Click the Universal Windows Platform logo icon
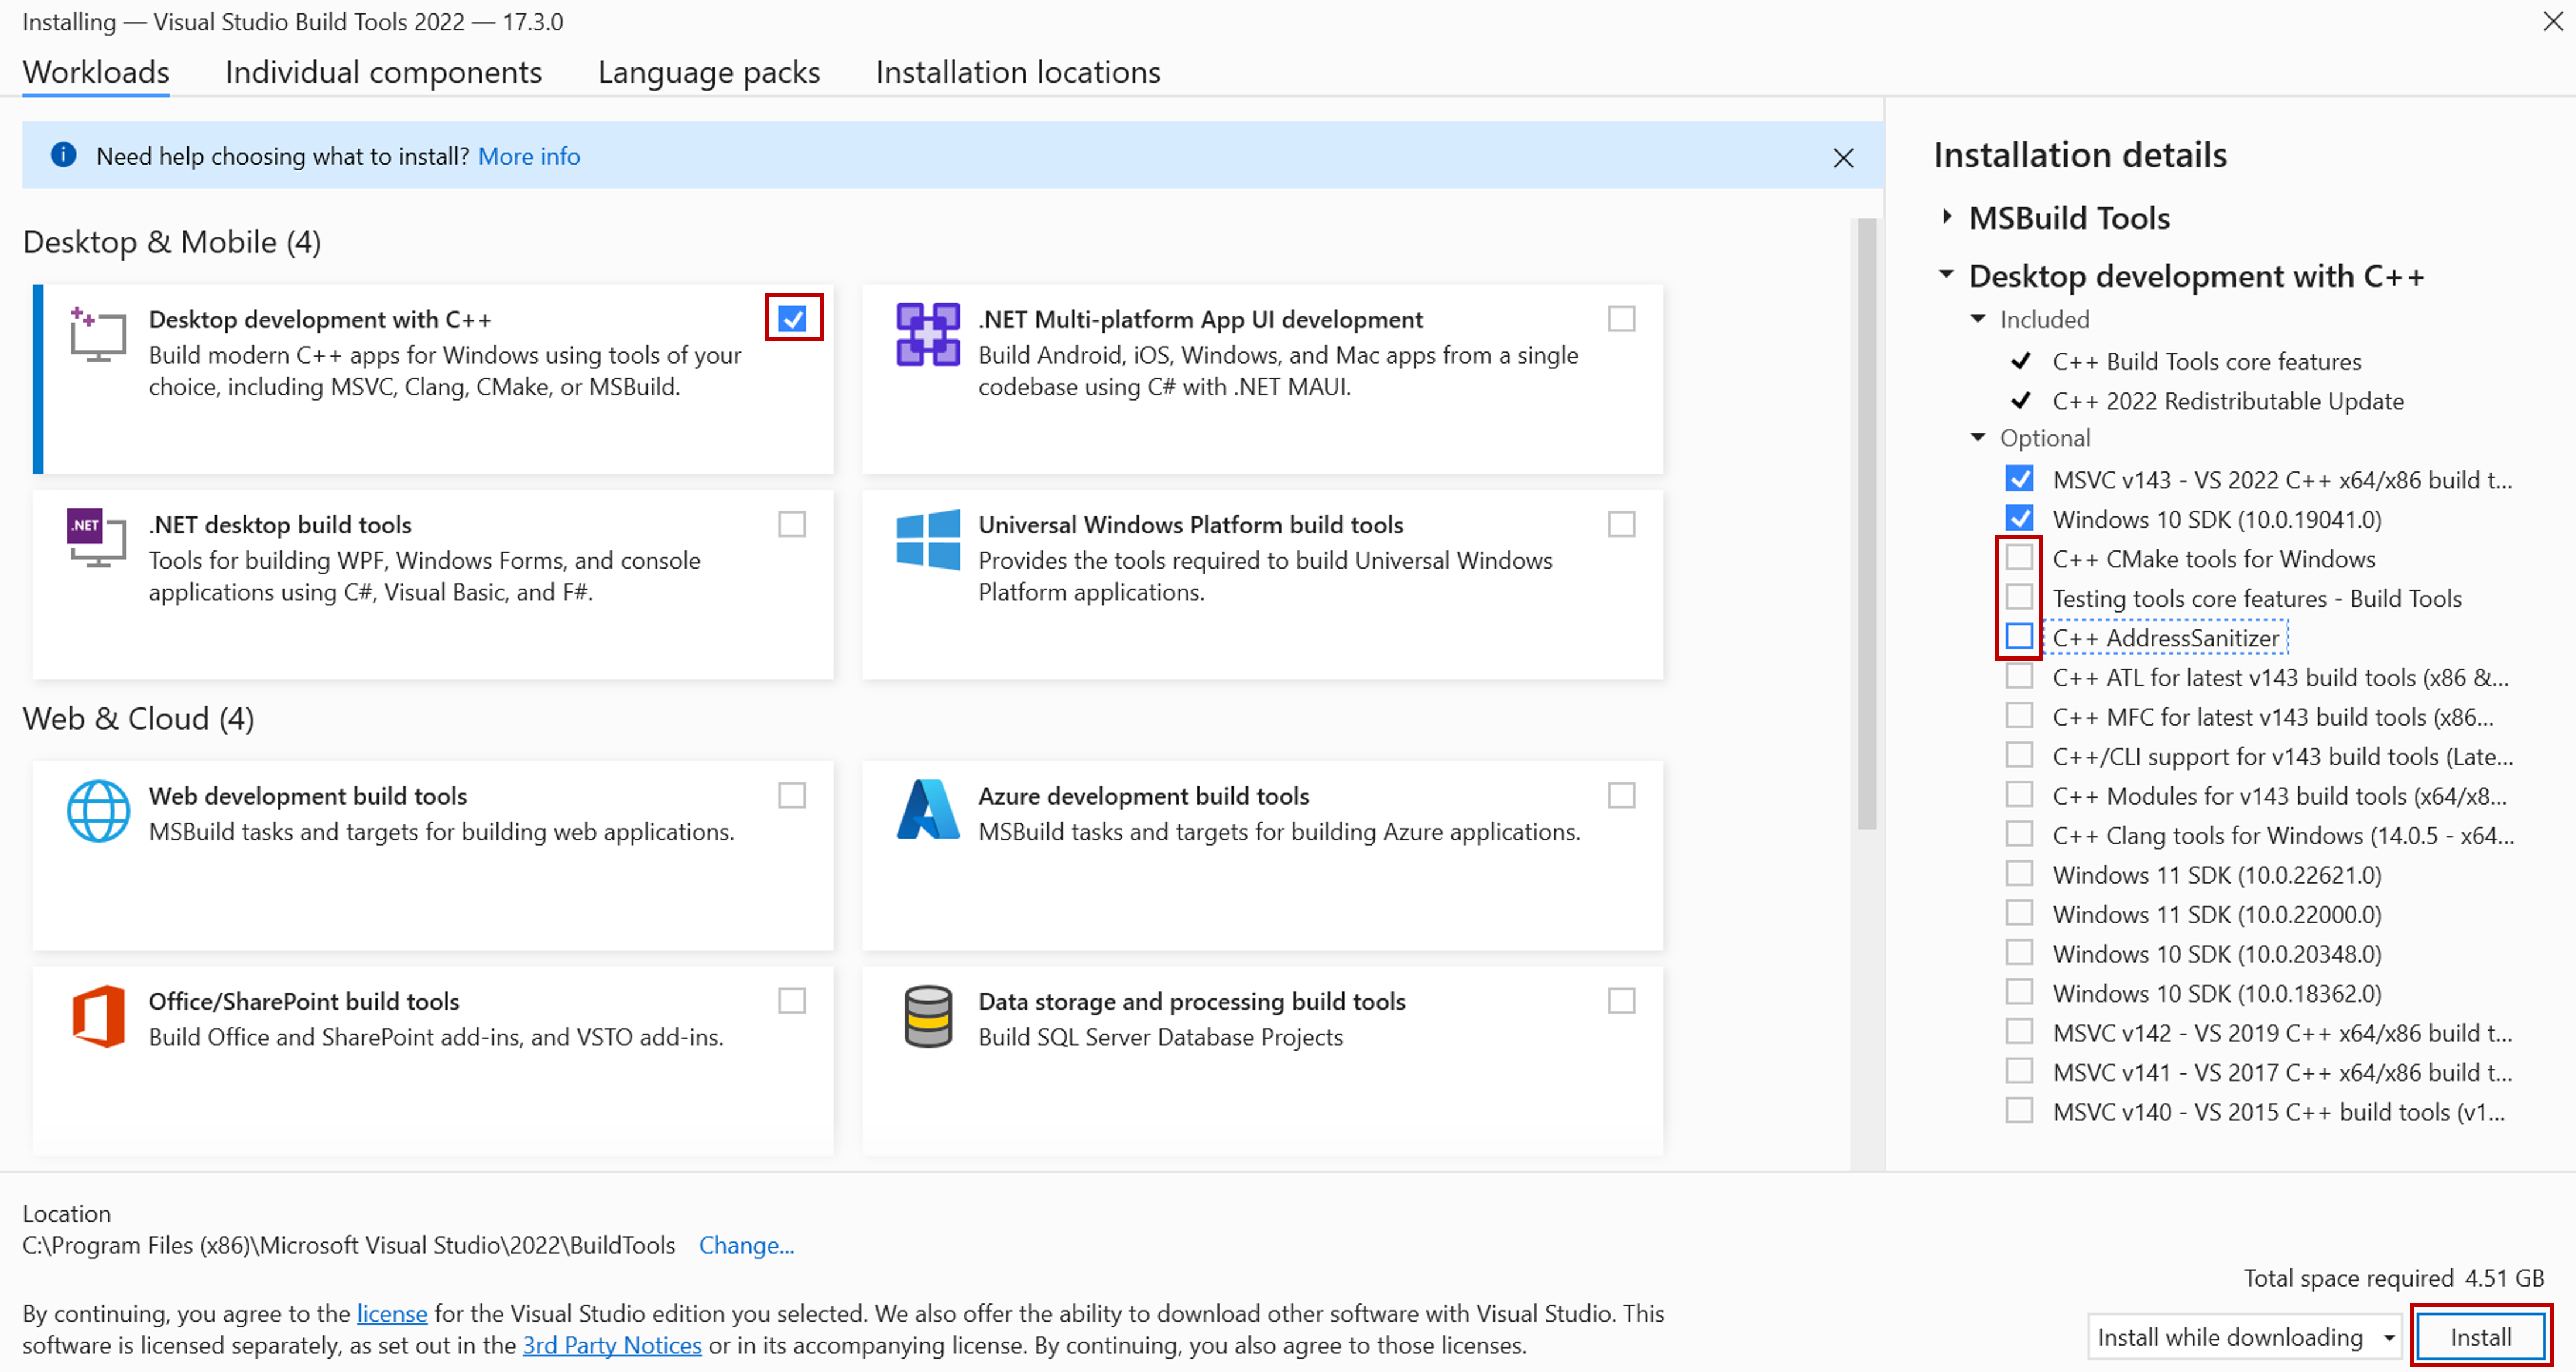Screen dimensions: 2576x1372 pyautogui.click(x=927, y=539)
